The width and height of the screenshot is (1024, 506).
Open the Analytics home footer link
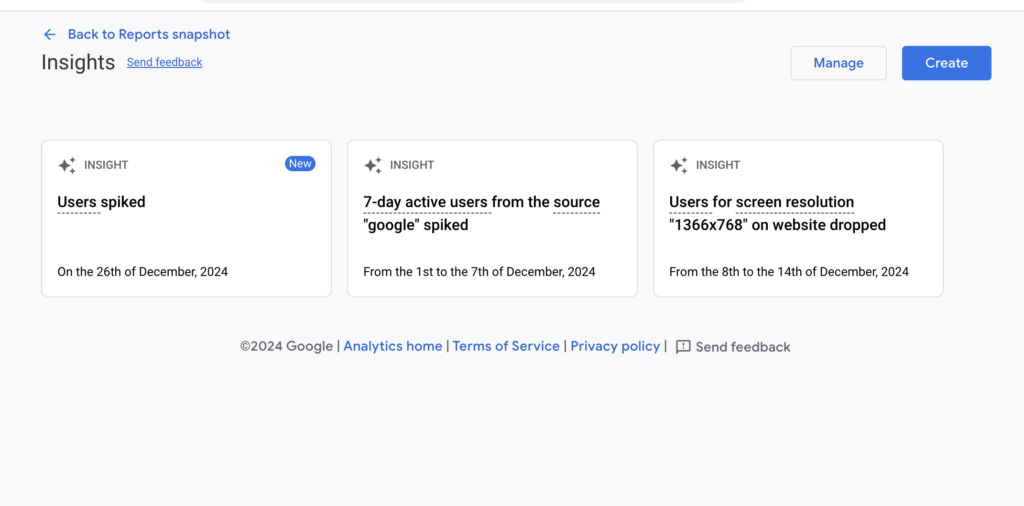[393, 346]
